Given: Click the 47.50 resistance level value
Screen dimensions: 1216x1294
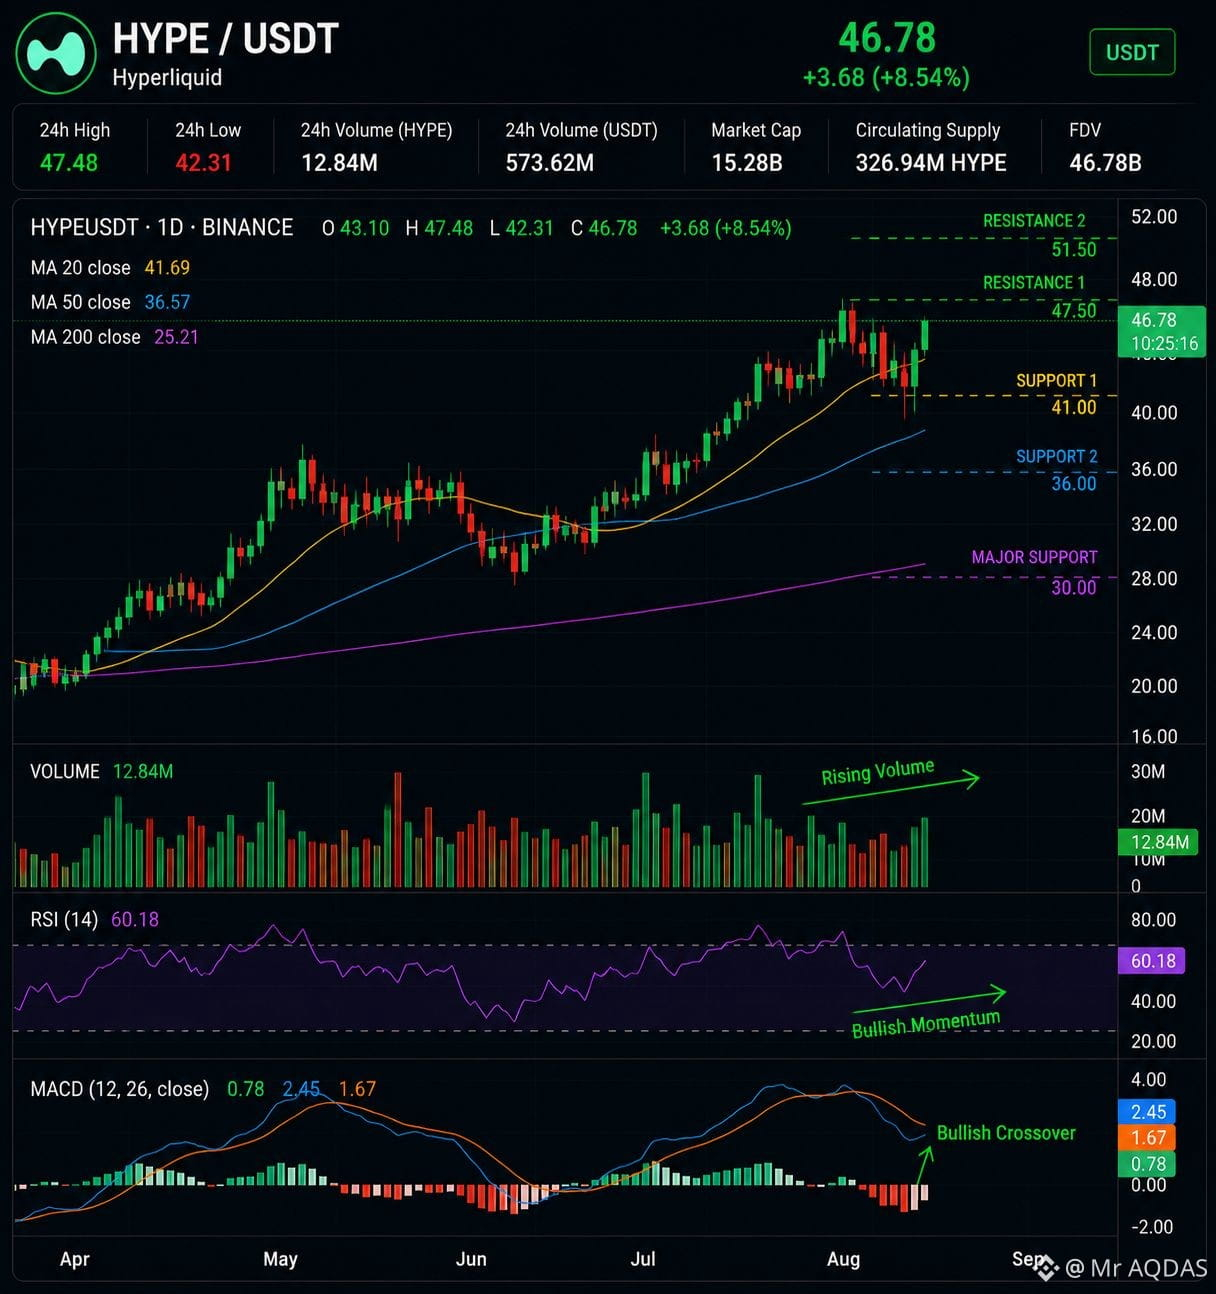Looking at the screenshot, I should pyautogui.click(x=1074, y=311).
